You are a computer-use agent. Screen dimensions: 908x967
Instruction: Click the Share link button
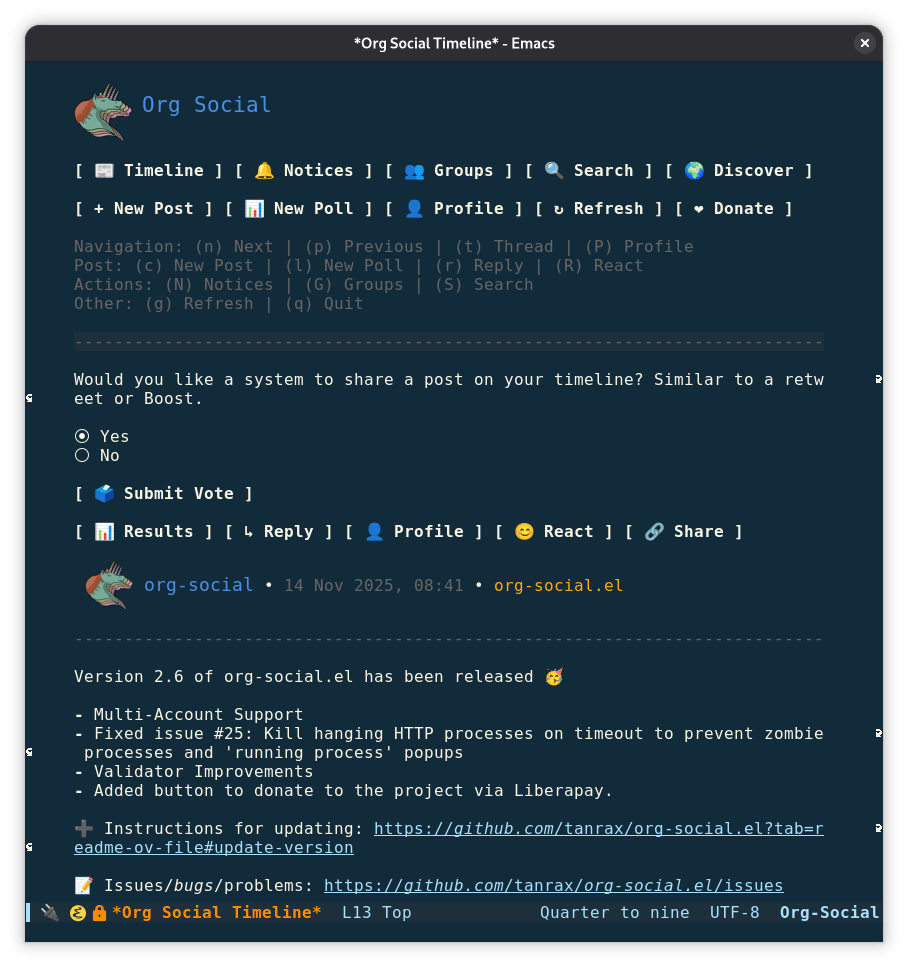(684, 532)
